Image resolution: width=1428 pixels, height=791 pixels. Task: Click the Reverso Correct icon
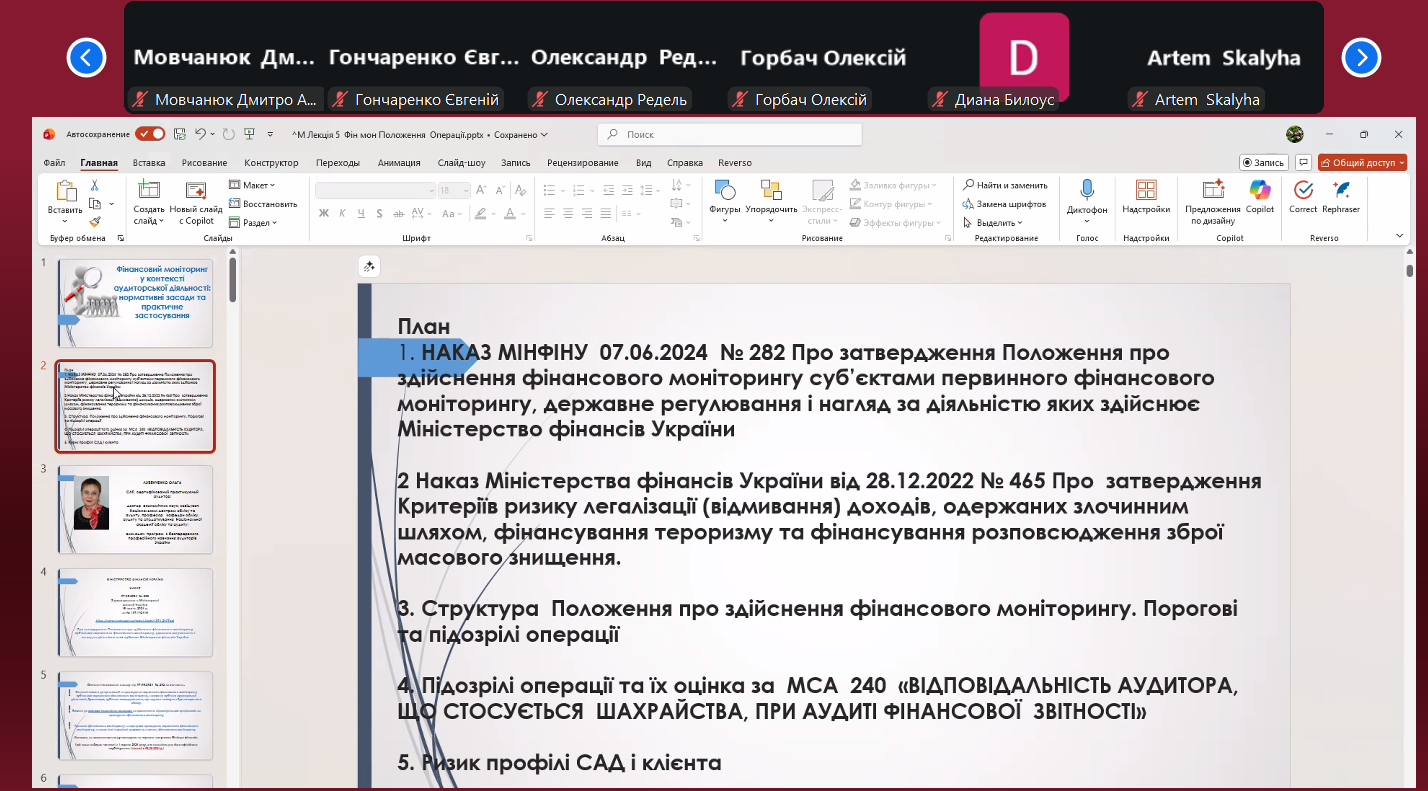pyautogui.click(x=1303, y=190)
